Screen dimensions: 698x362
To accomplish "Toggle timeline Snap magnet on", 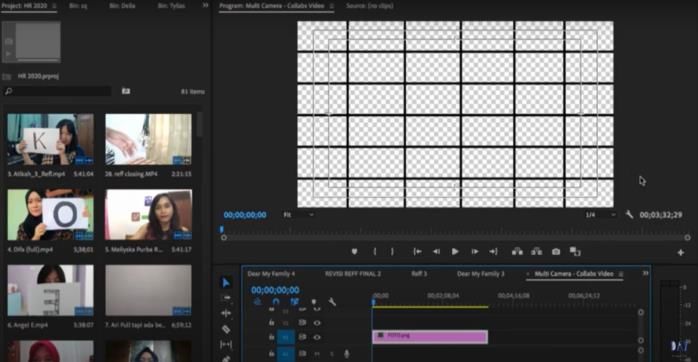I will tap(276, 302).
